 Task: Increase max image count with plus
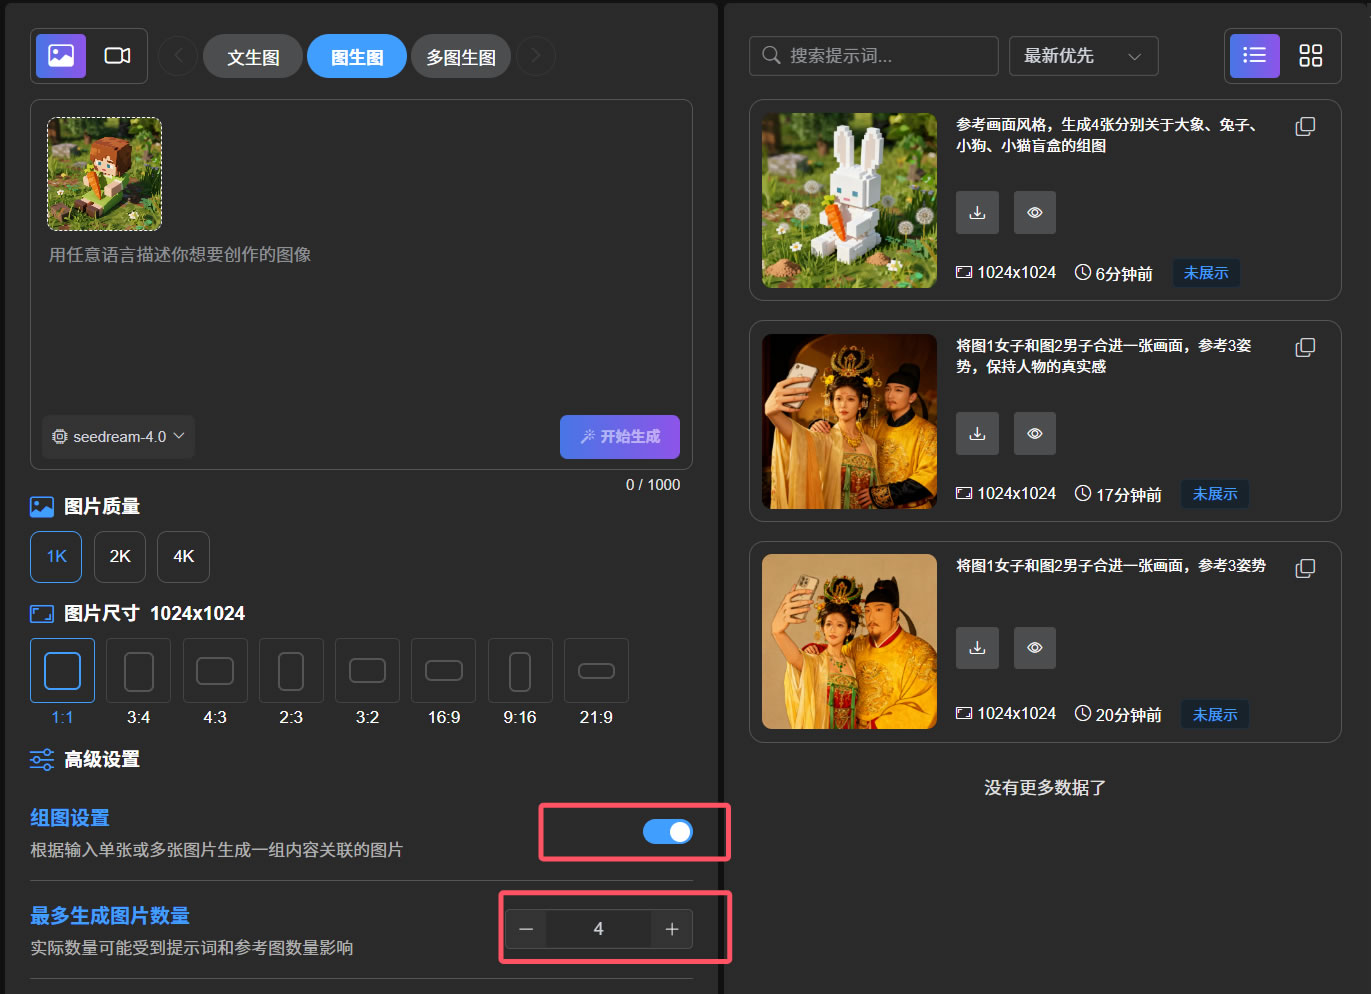tap(672, 929)
